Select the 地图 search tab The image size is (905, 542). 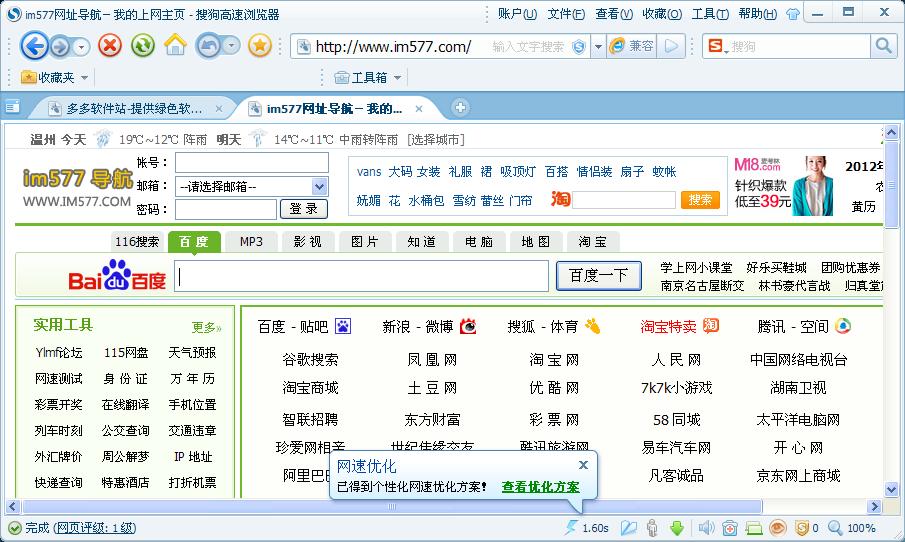point(536,242)
